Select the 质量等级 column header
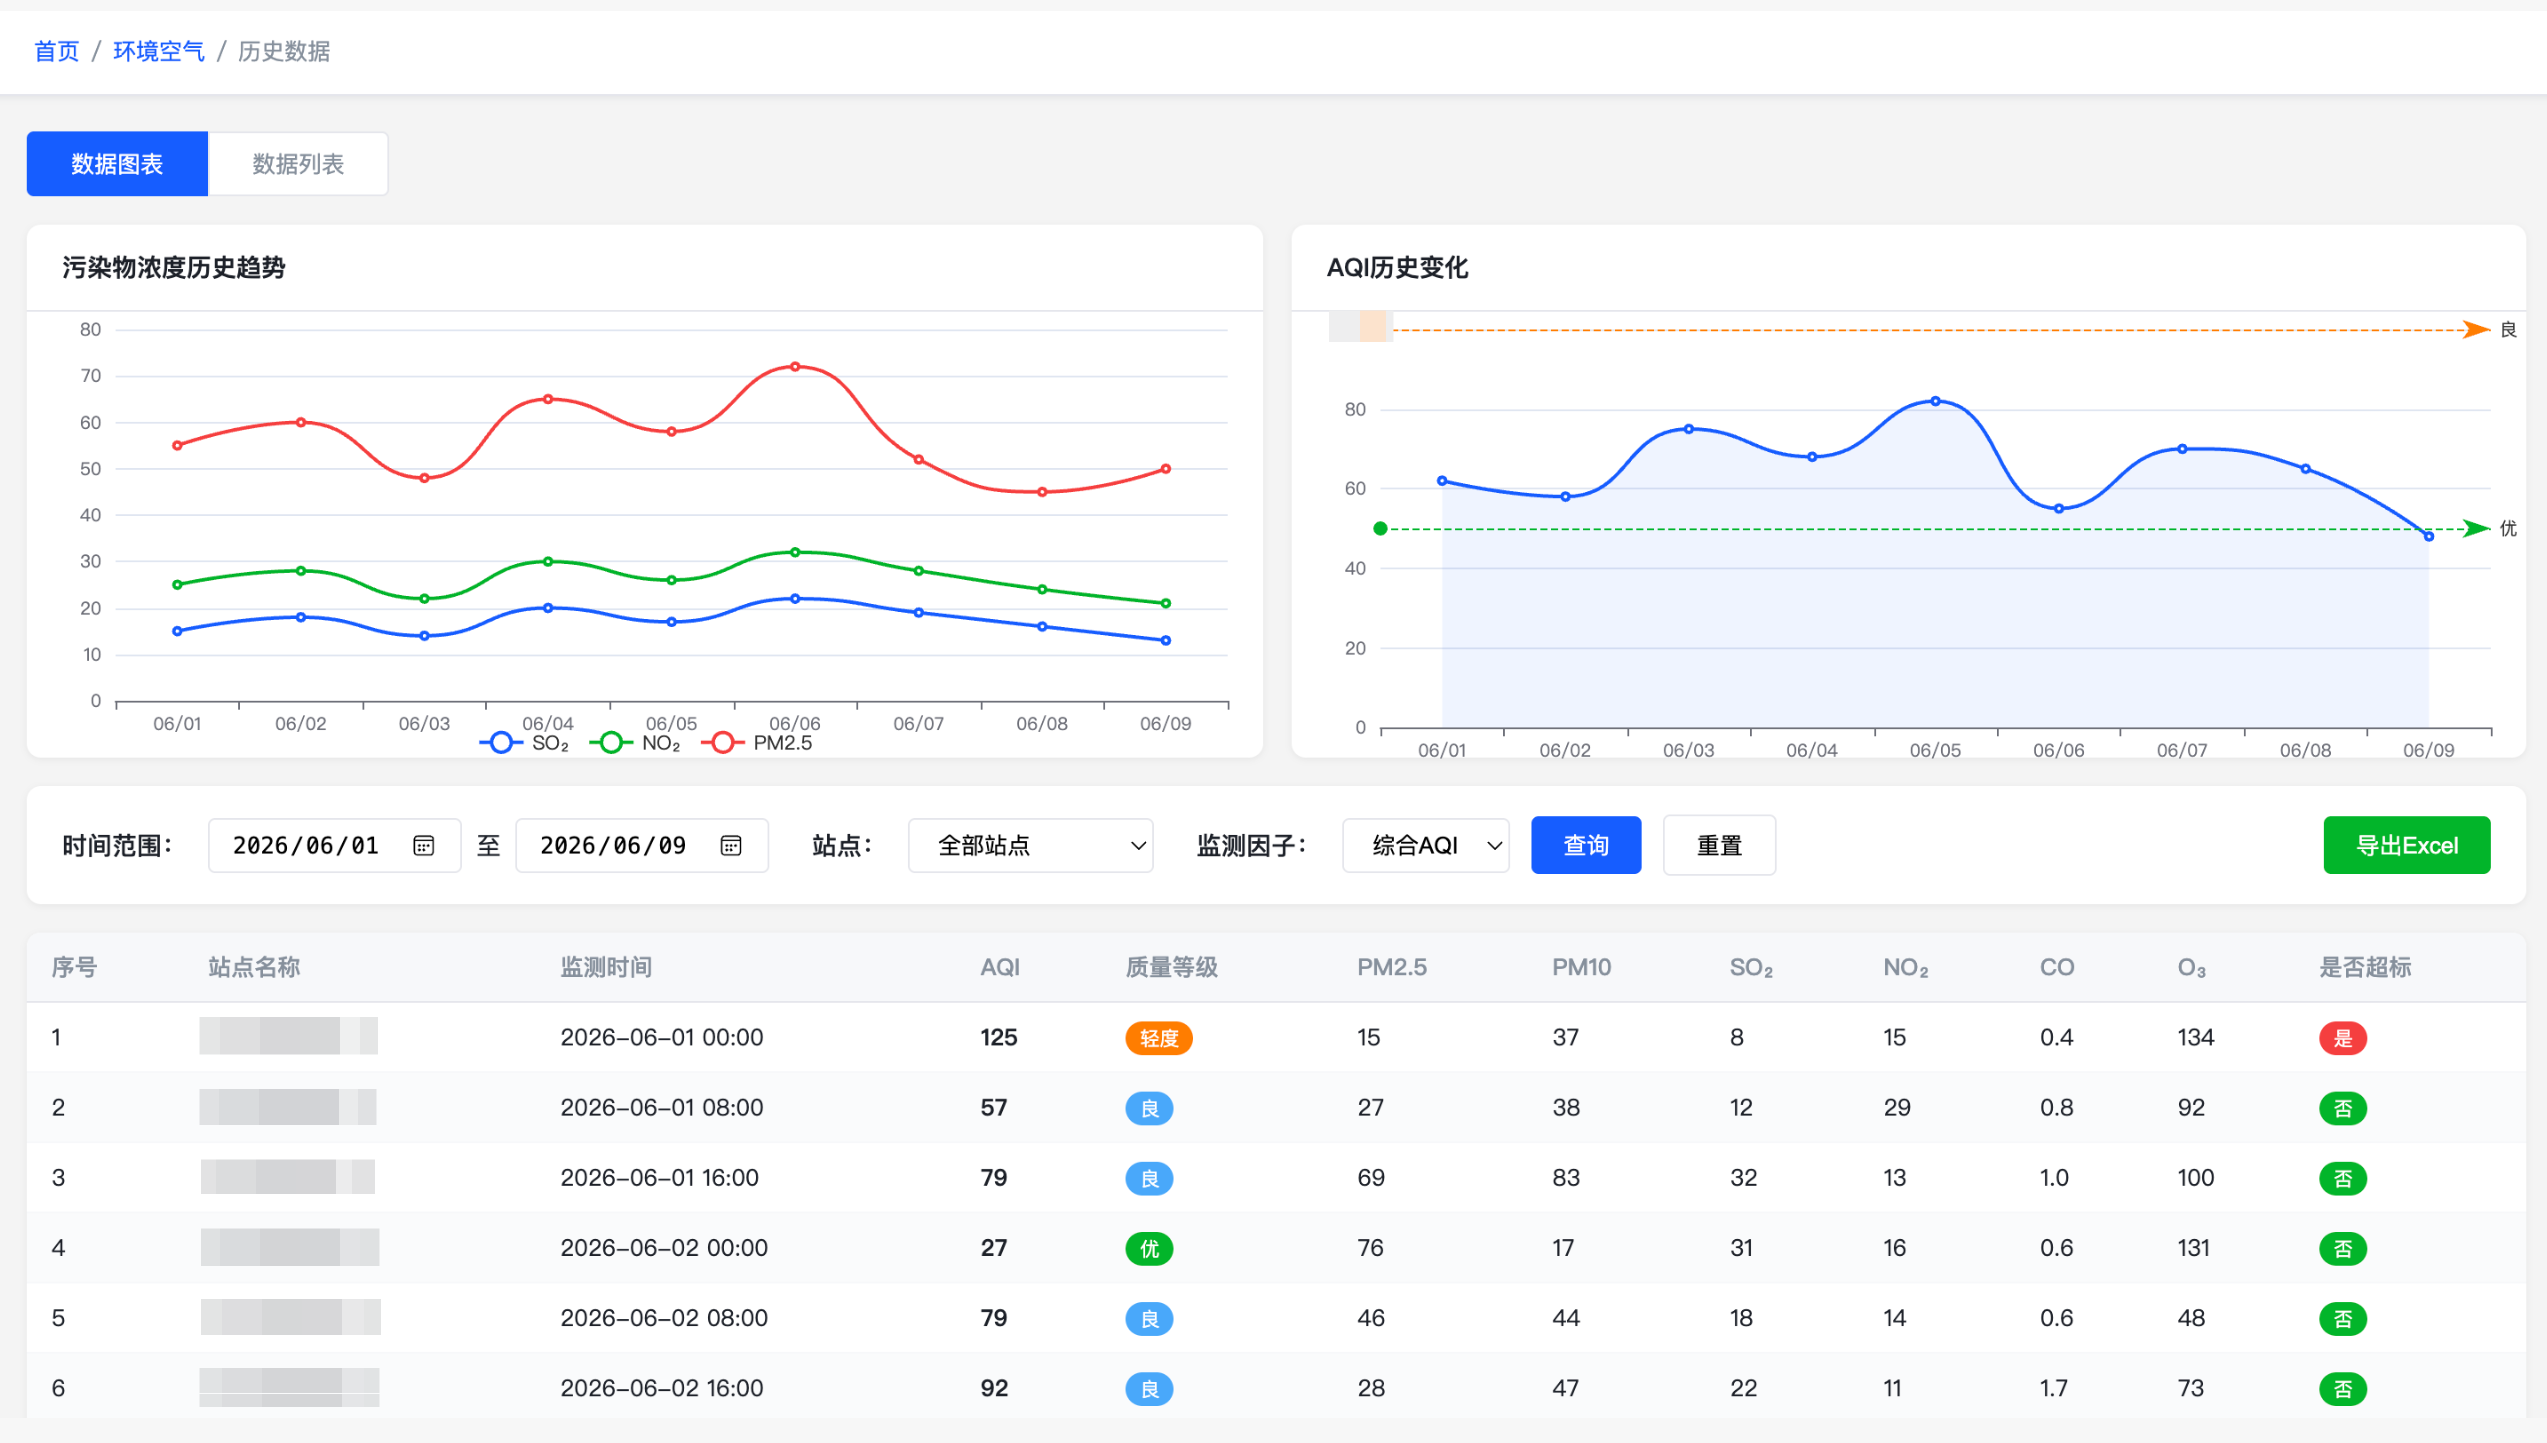This screenshot has width=2547, height=1443. (1172, 967)
